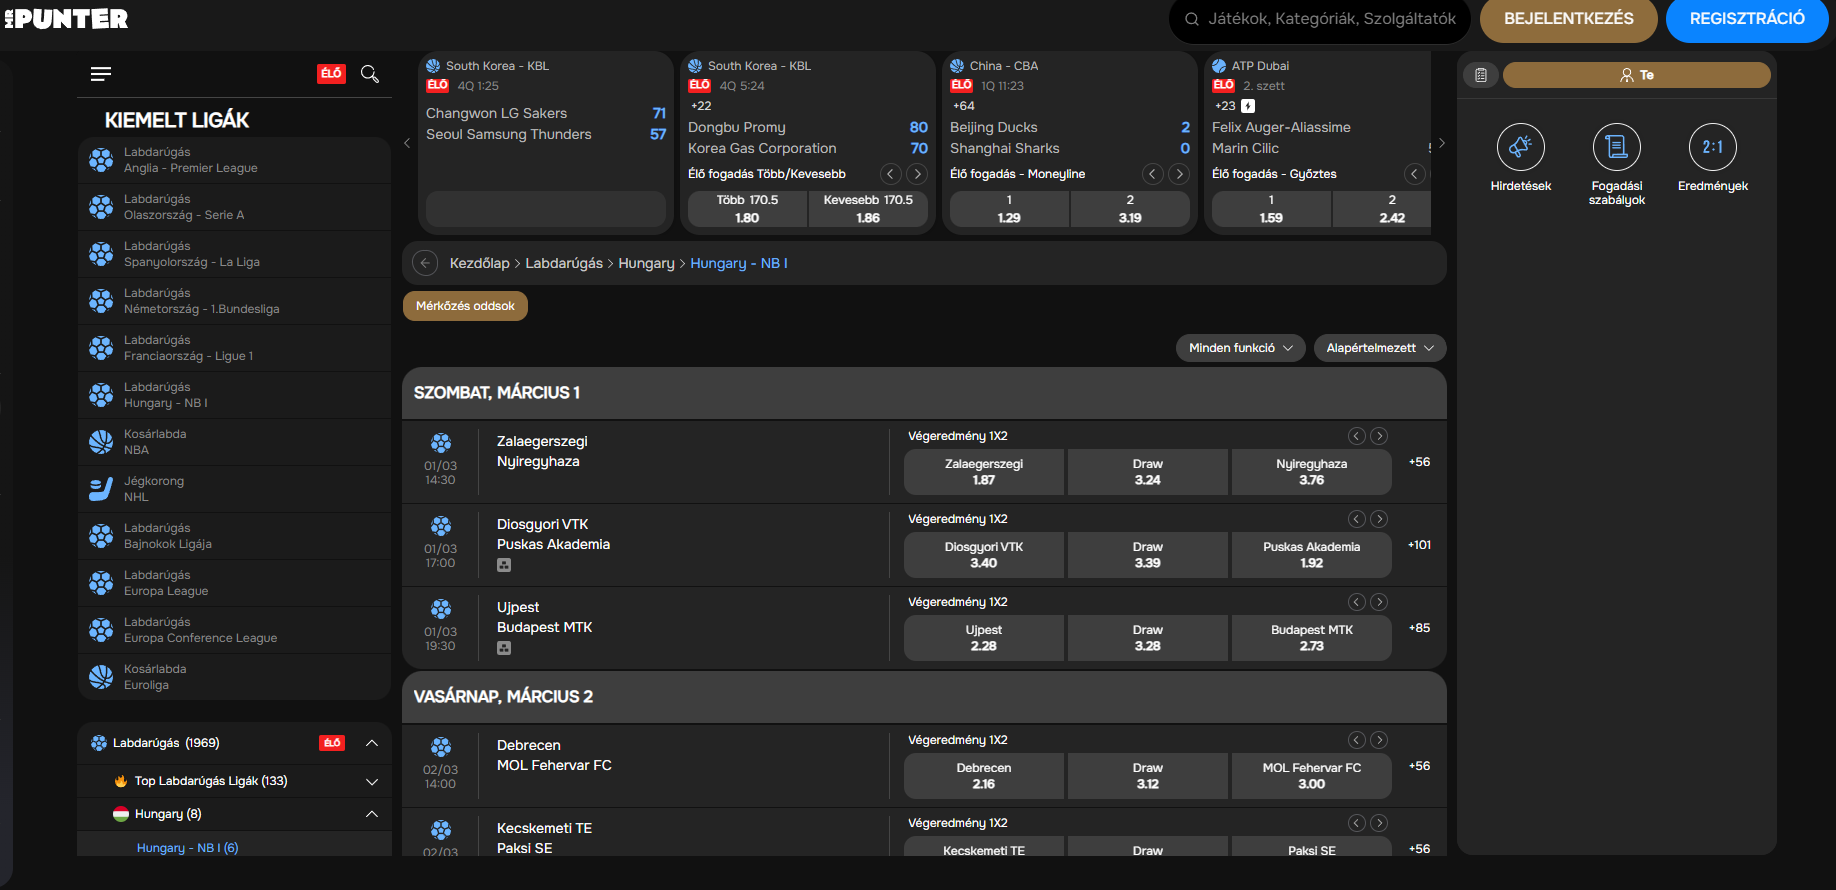Open NBA basketball league

234,442
